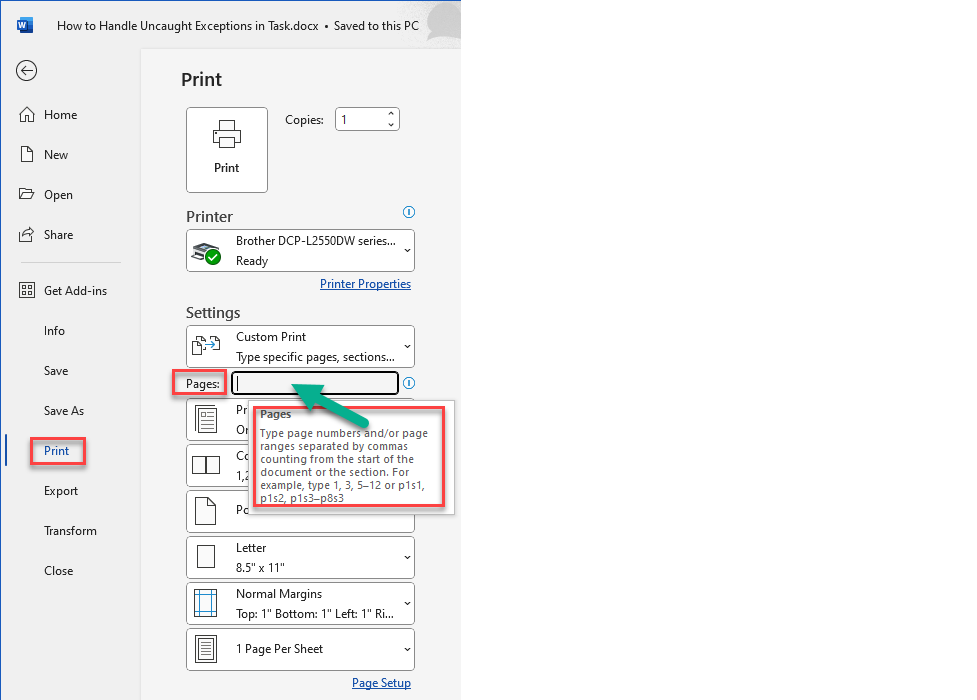Open the Page Setup link
This screenshot has height=700, width=977.
[381, 683]
